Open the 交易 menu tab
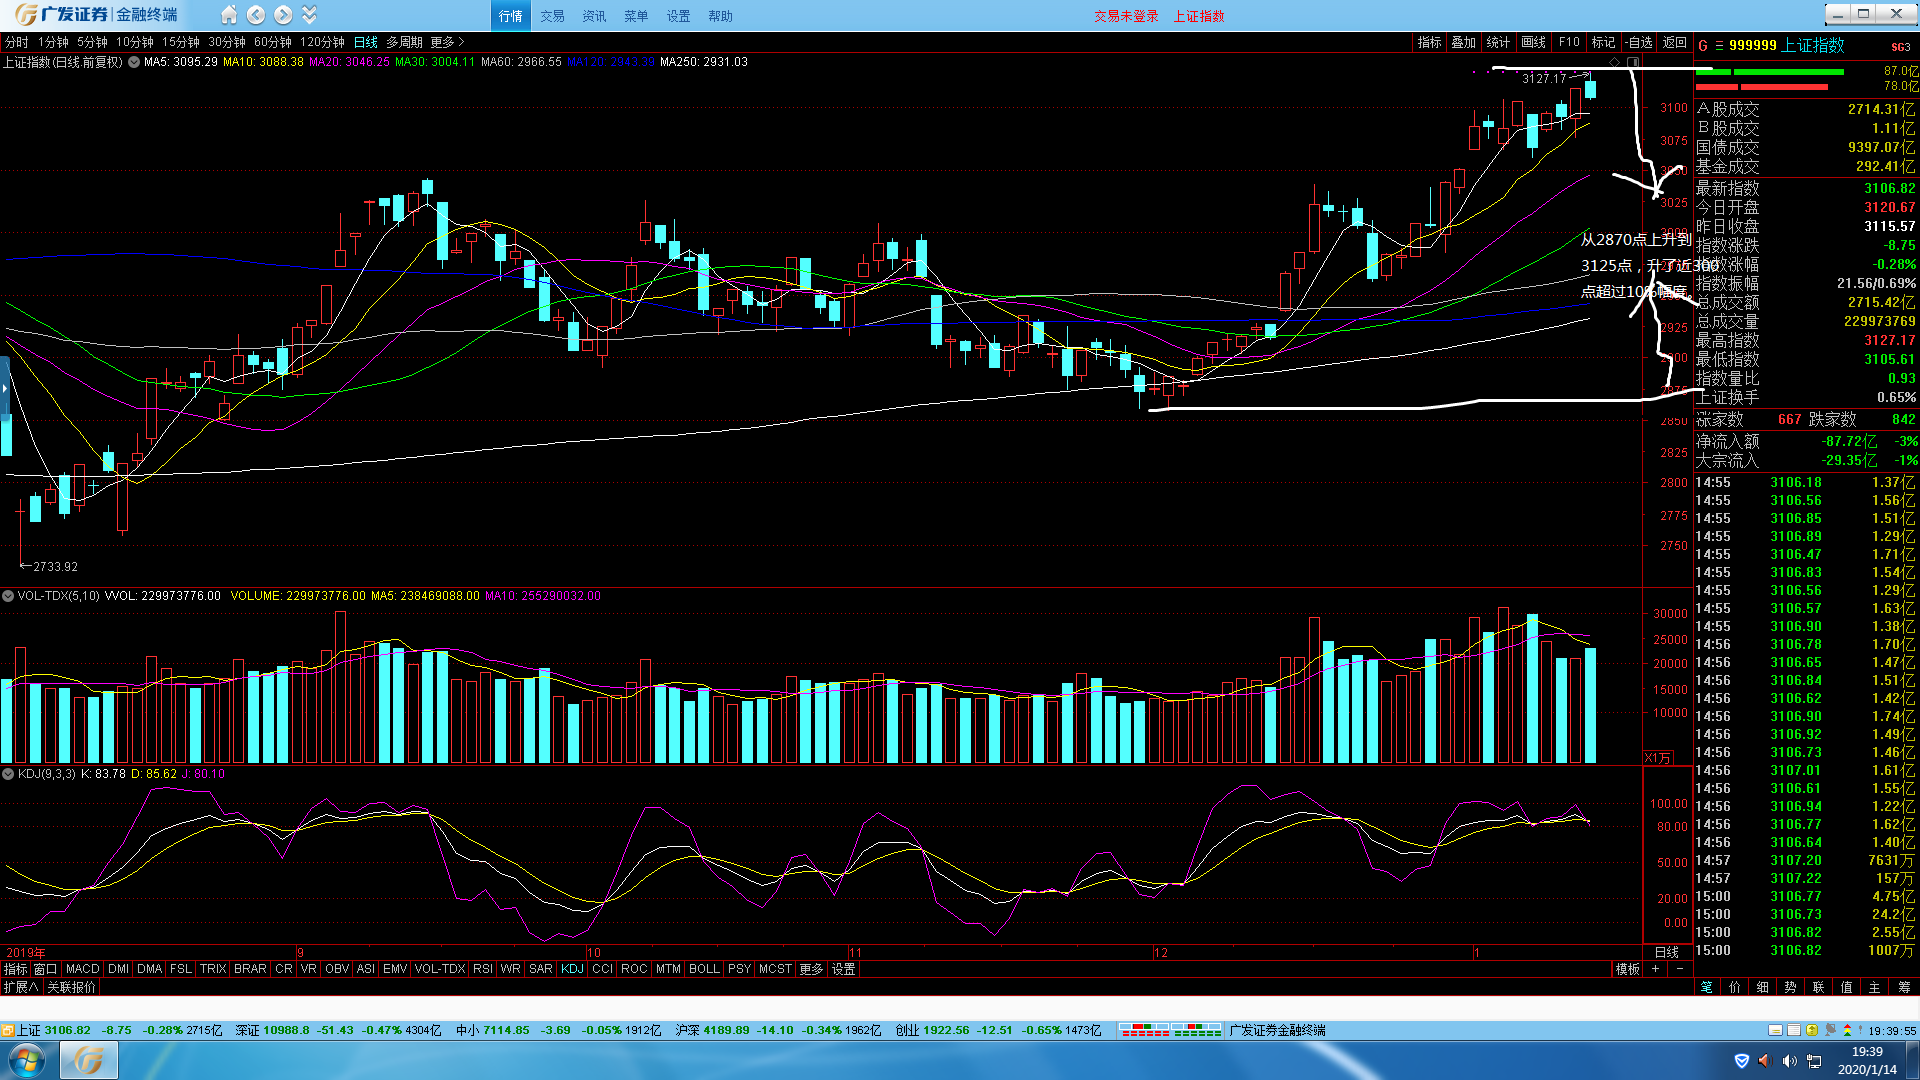1920x1080 pixels. click(x=552, y=16)
